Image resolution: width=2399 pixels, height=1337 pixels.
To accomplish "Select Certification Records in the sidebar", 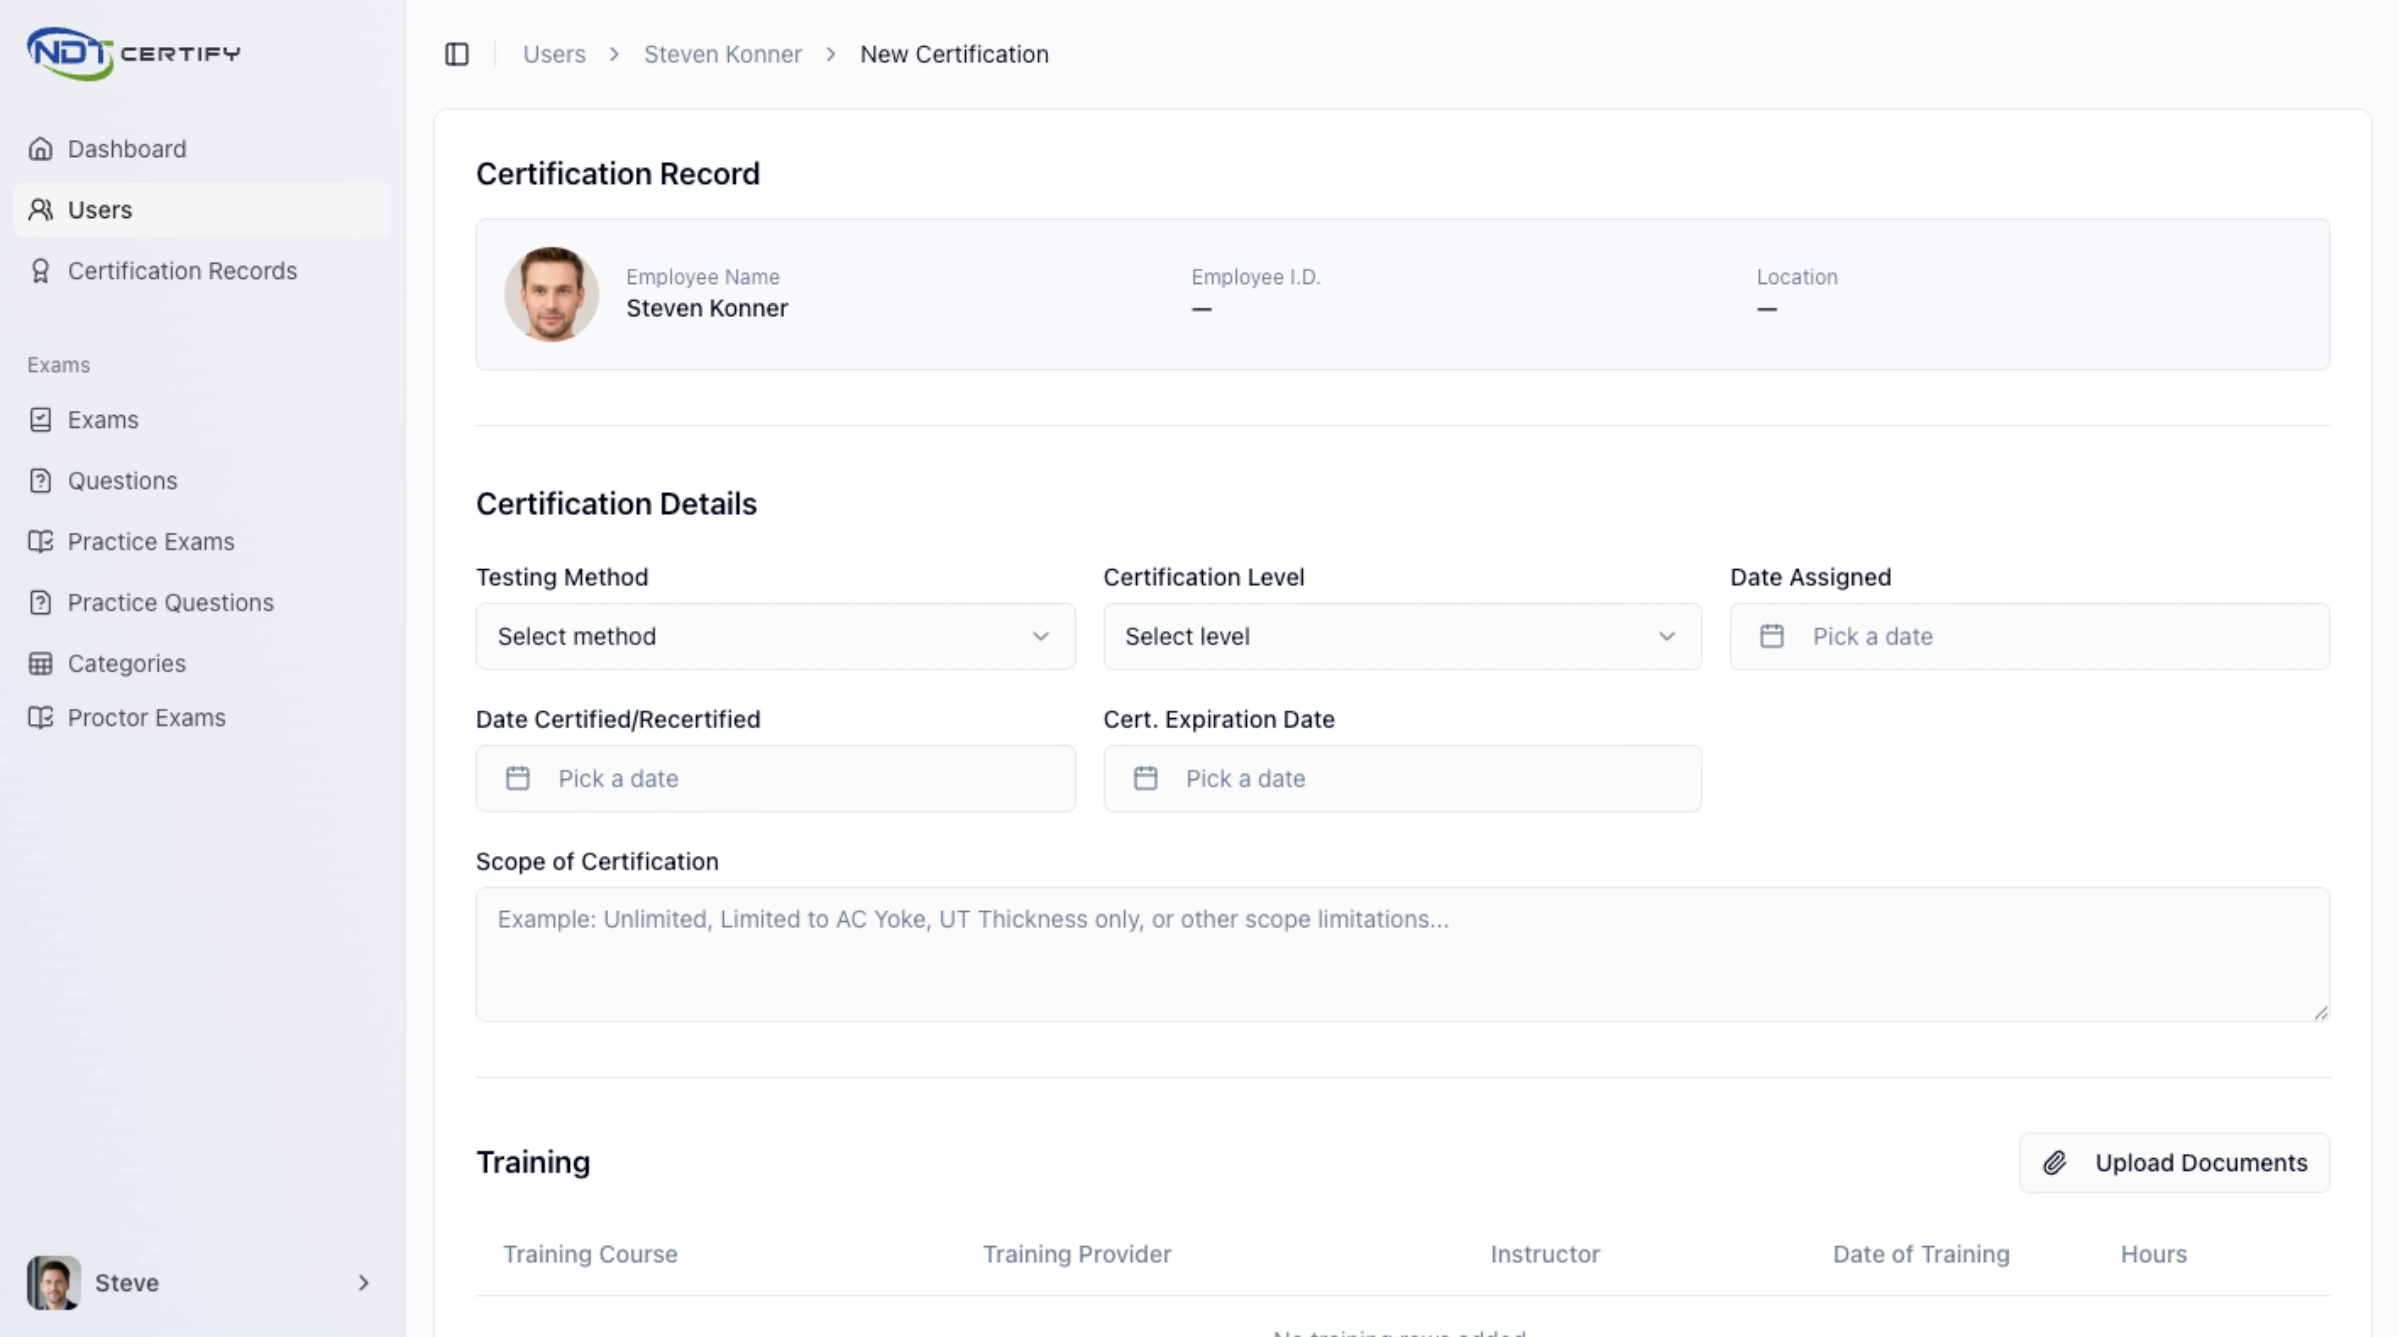I will (x=202, y=271).
